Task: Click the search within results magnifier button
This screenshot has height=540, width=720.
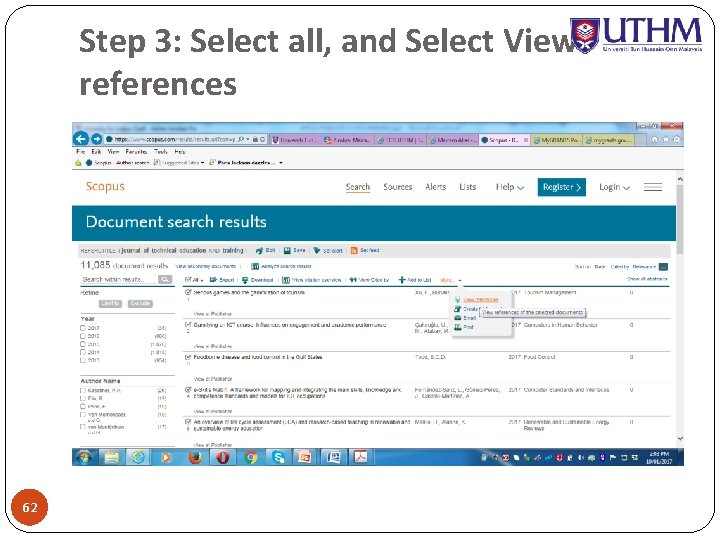Action: tap(164, 279)
